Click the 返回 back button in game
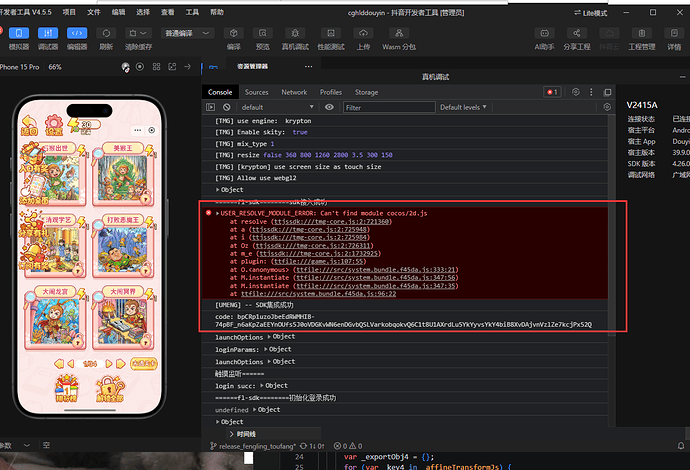Image resolution: width=690 pixels, height=470 pixels. 29,125
